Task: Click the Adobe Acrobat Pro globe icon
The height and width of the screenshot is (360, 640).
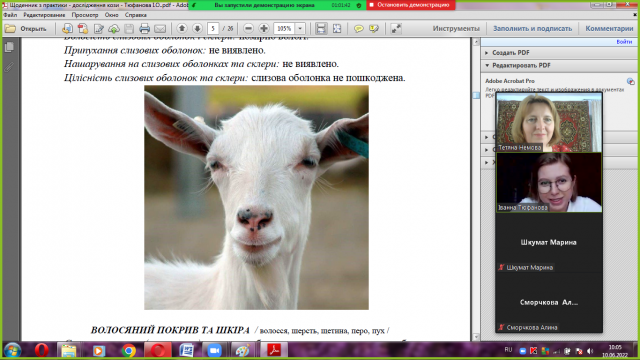Action: point(630,81)
